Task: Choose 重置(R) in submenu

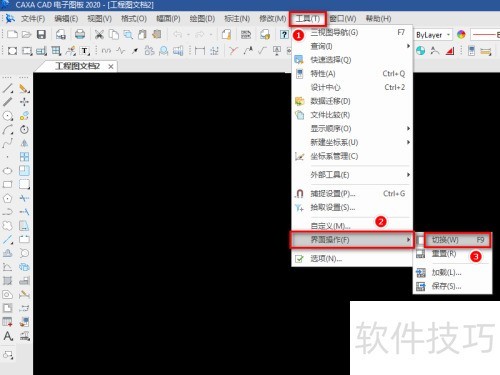Action: 453,254
